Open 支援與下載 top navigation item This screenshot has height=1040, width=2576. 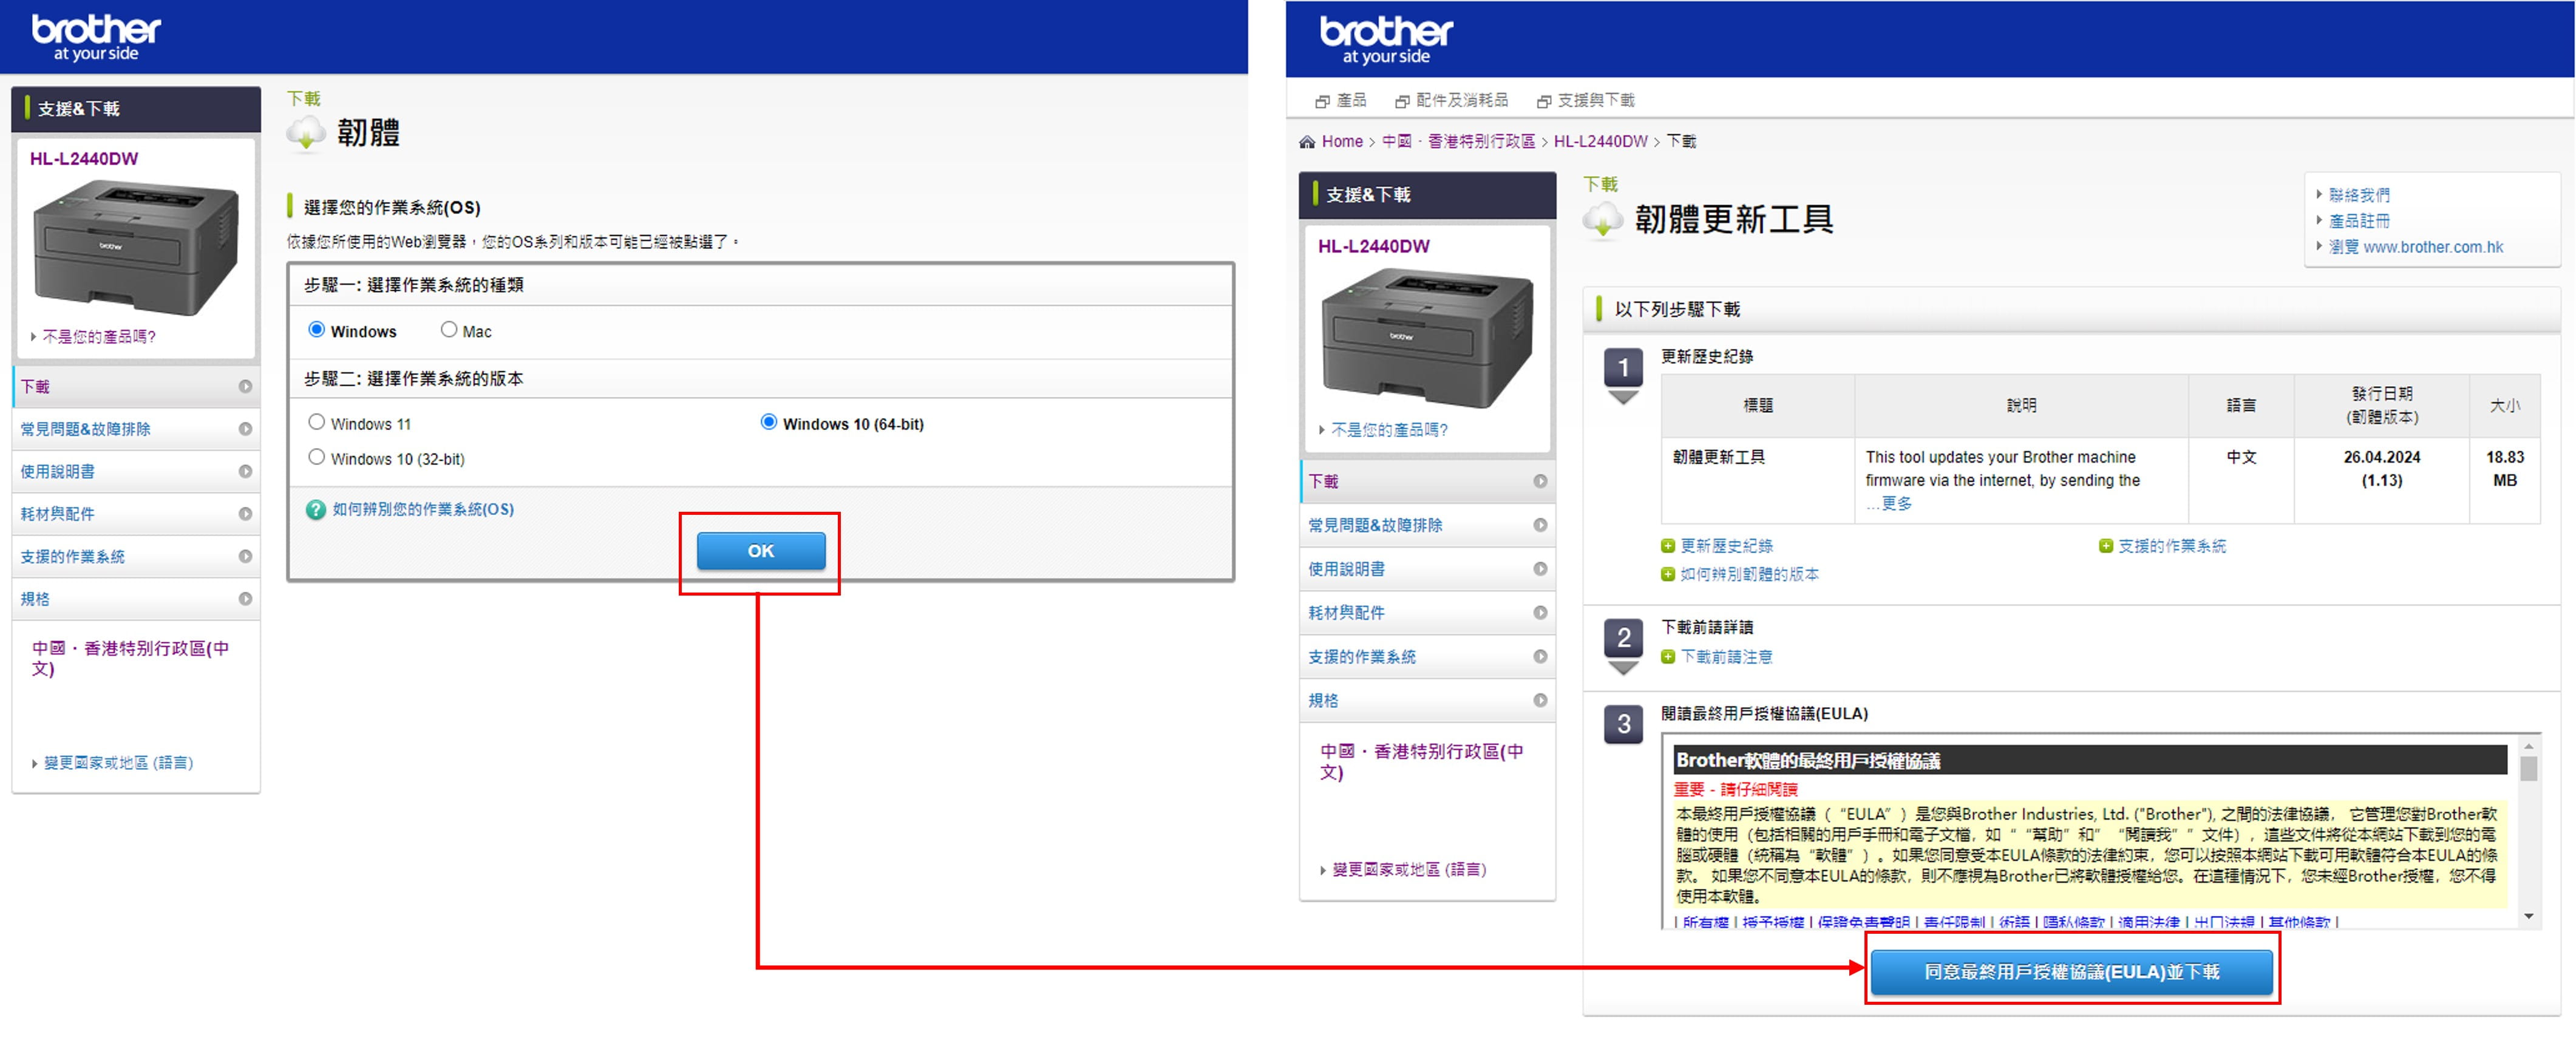[x=1586, y=101]
